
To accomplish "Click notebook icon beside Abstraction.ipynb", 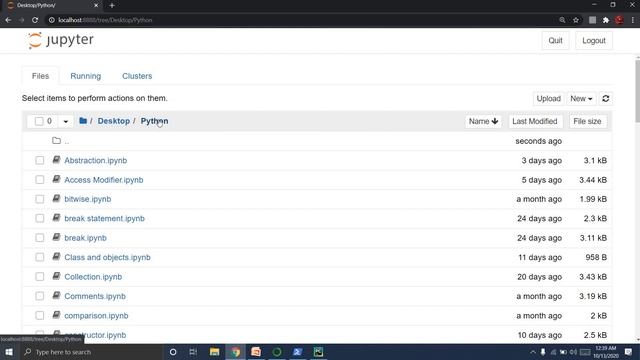I will [56, 160].
